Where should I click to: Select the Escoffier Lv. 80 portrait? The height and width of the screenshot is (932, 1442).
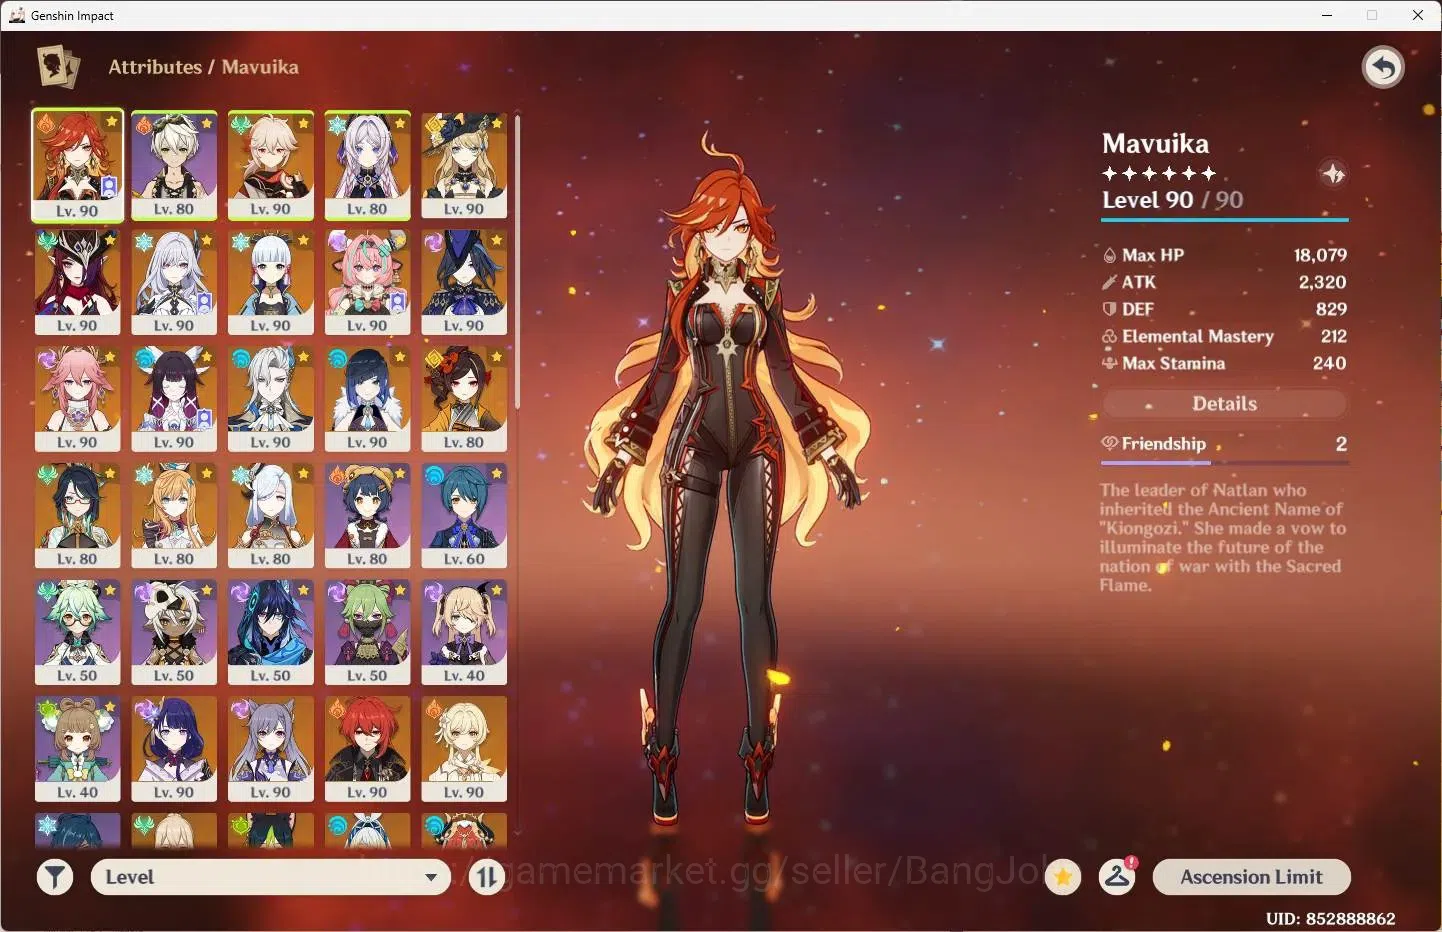click(174, 516)
